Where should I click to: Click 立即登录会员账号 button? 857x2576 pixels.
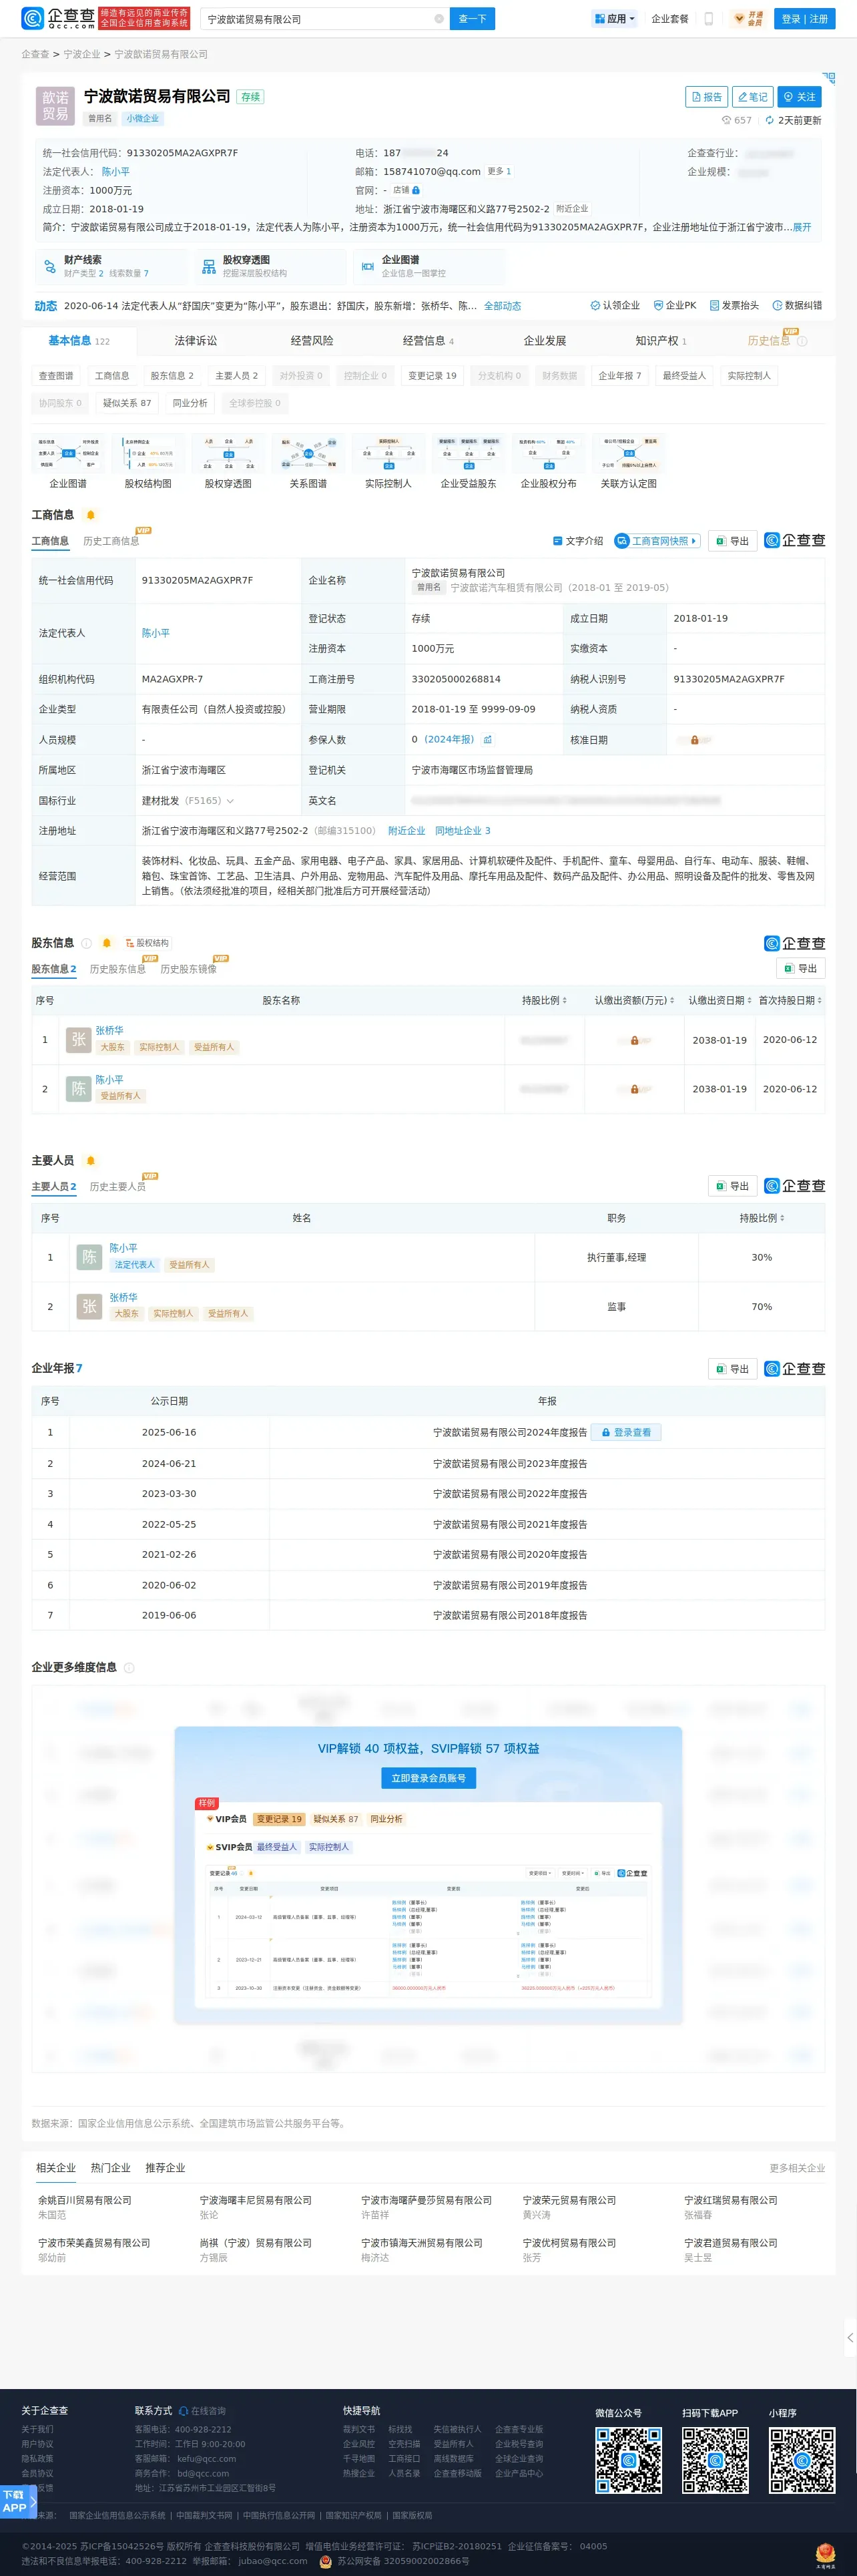(x=428, y=1778)
